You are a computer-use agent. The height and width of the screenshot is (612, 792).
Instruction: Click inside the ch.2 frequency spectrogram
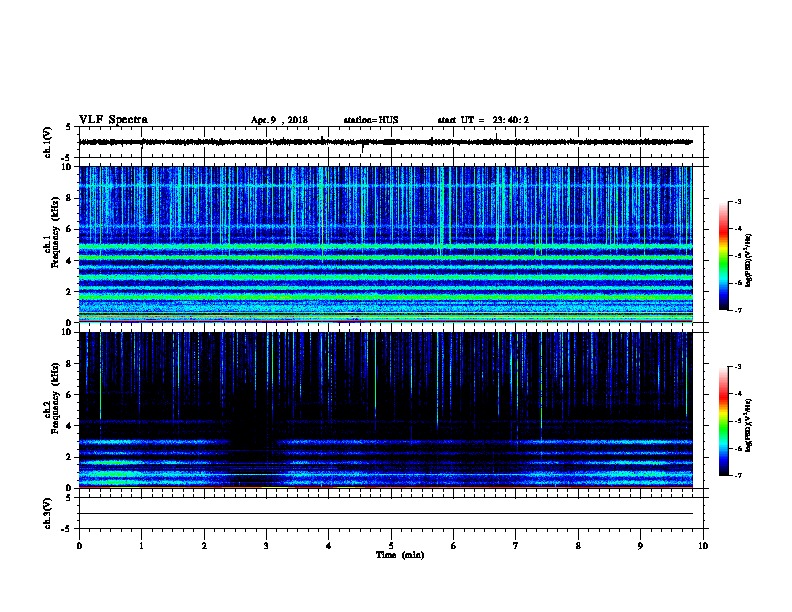386,410
